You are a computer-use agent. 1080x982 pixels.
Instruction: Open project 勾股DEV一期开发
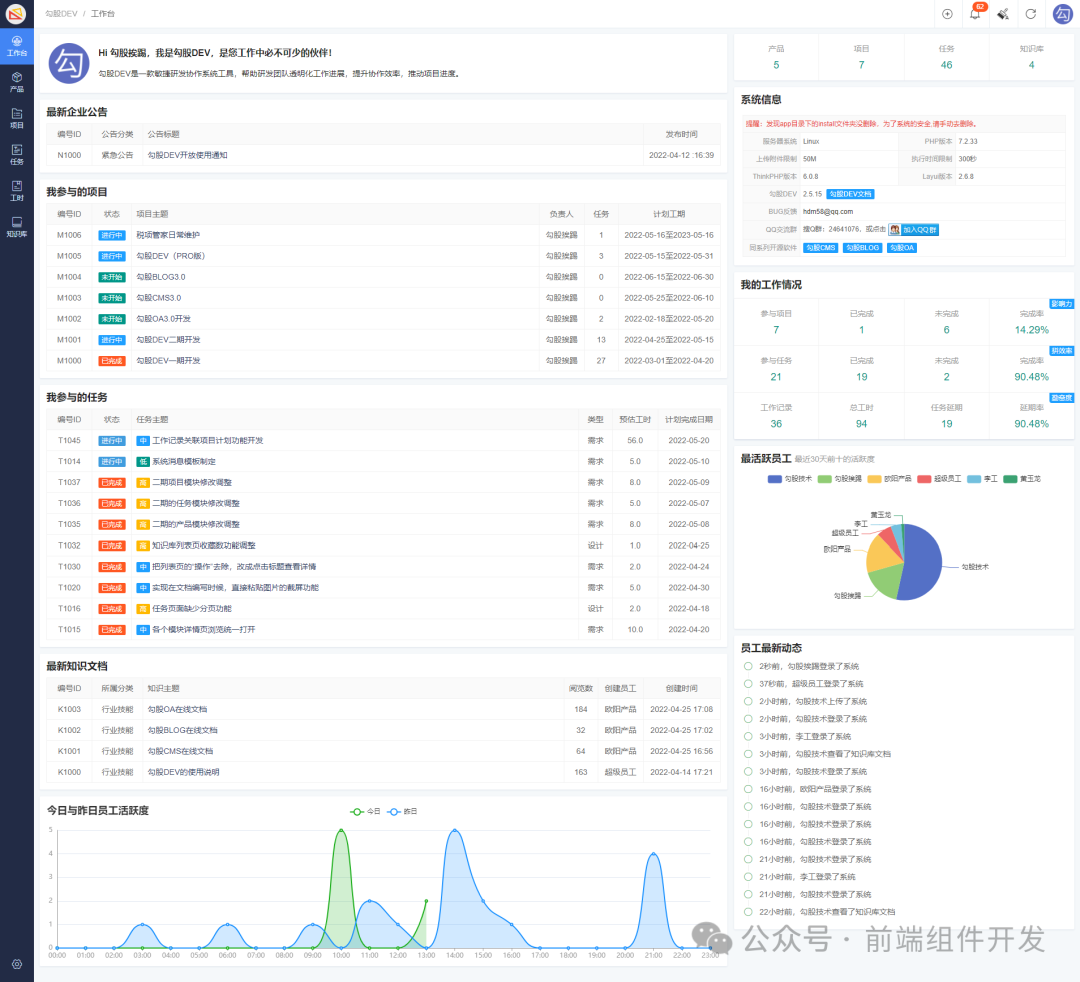[x=168, y=361]
